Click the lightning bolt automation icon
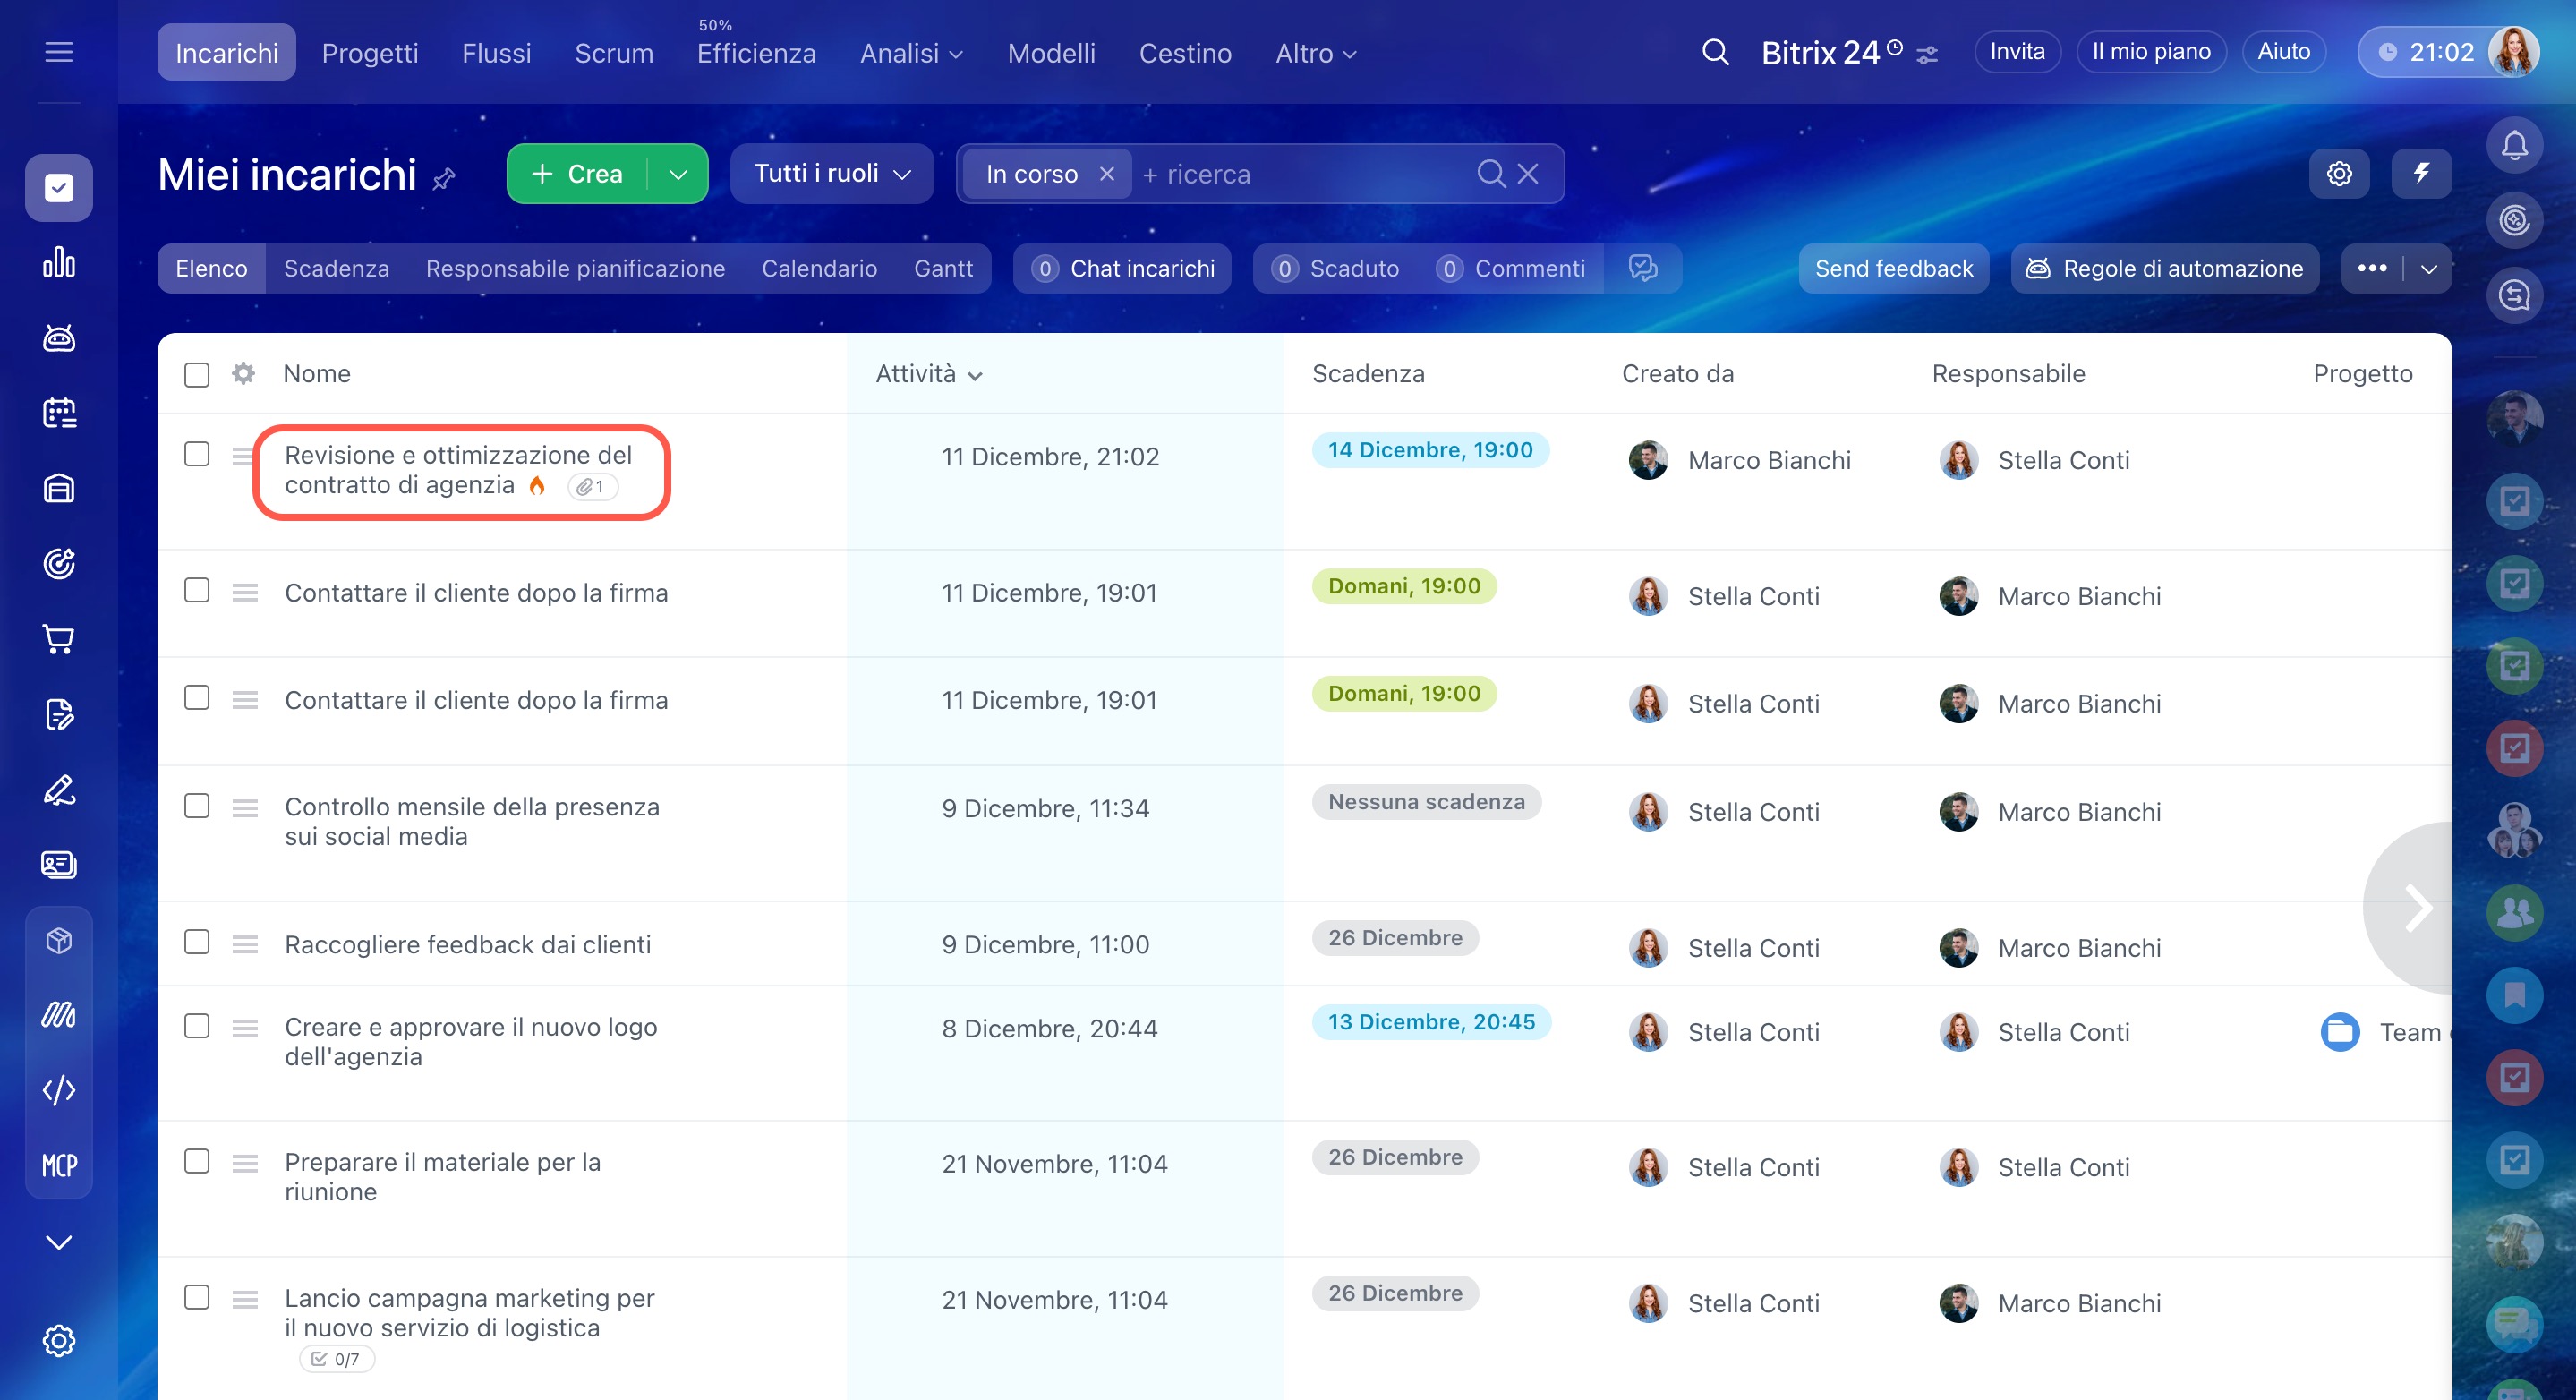Screen dimensions: 2576x1400 2420,174
